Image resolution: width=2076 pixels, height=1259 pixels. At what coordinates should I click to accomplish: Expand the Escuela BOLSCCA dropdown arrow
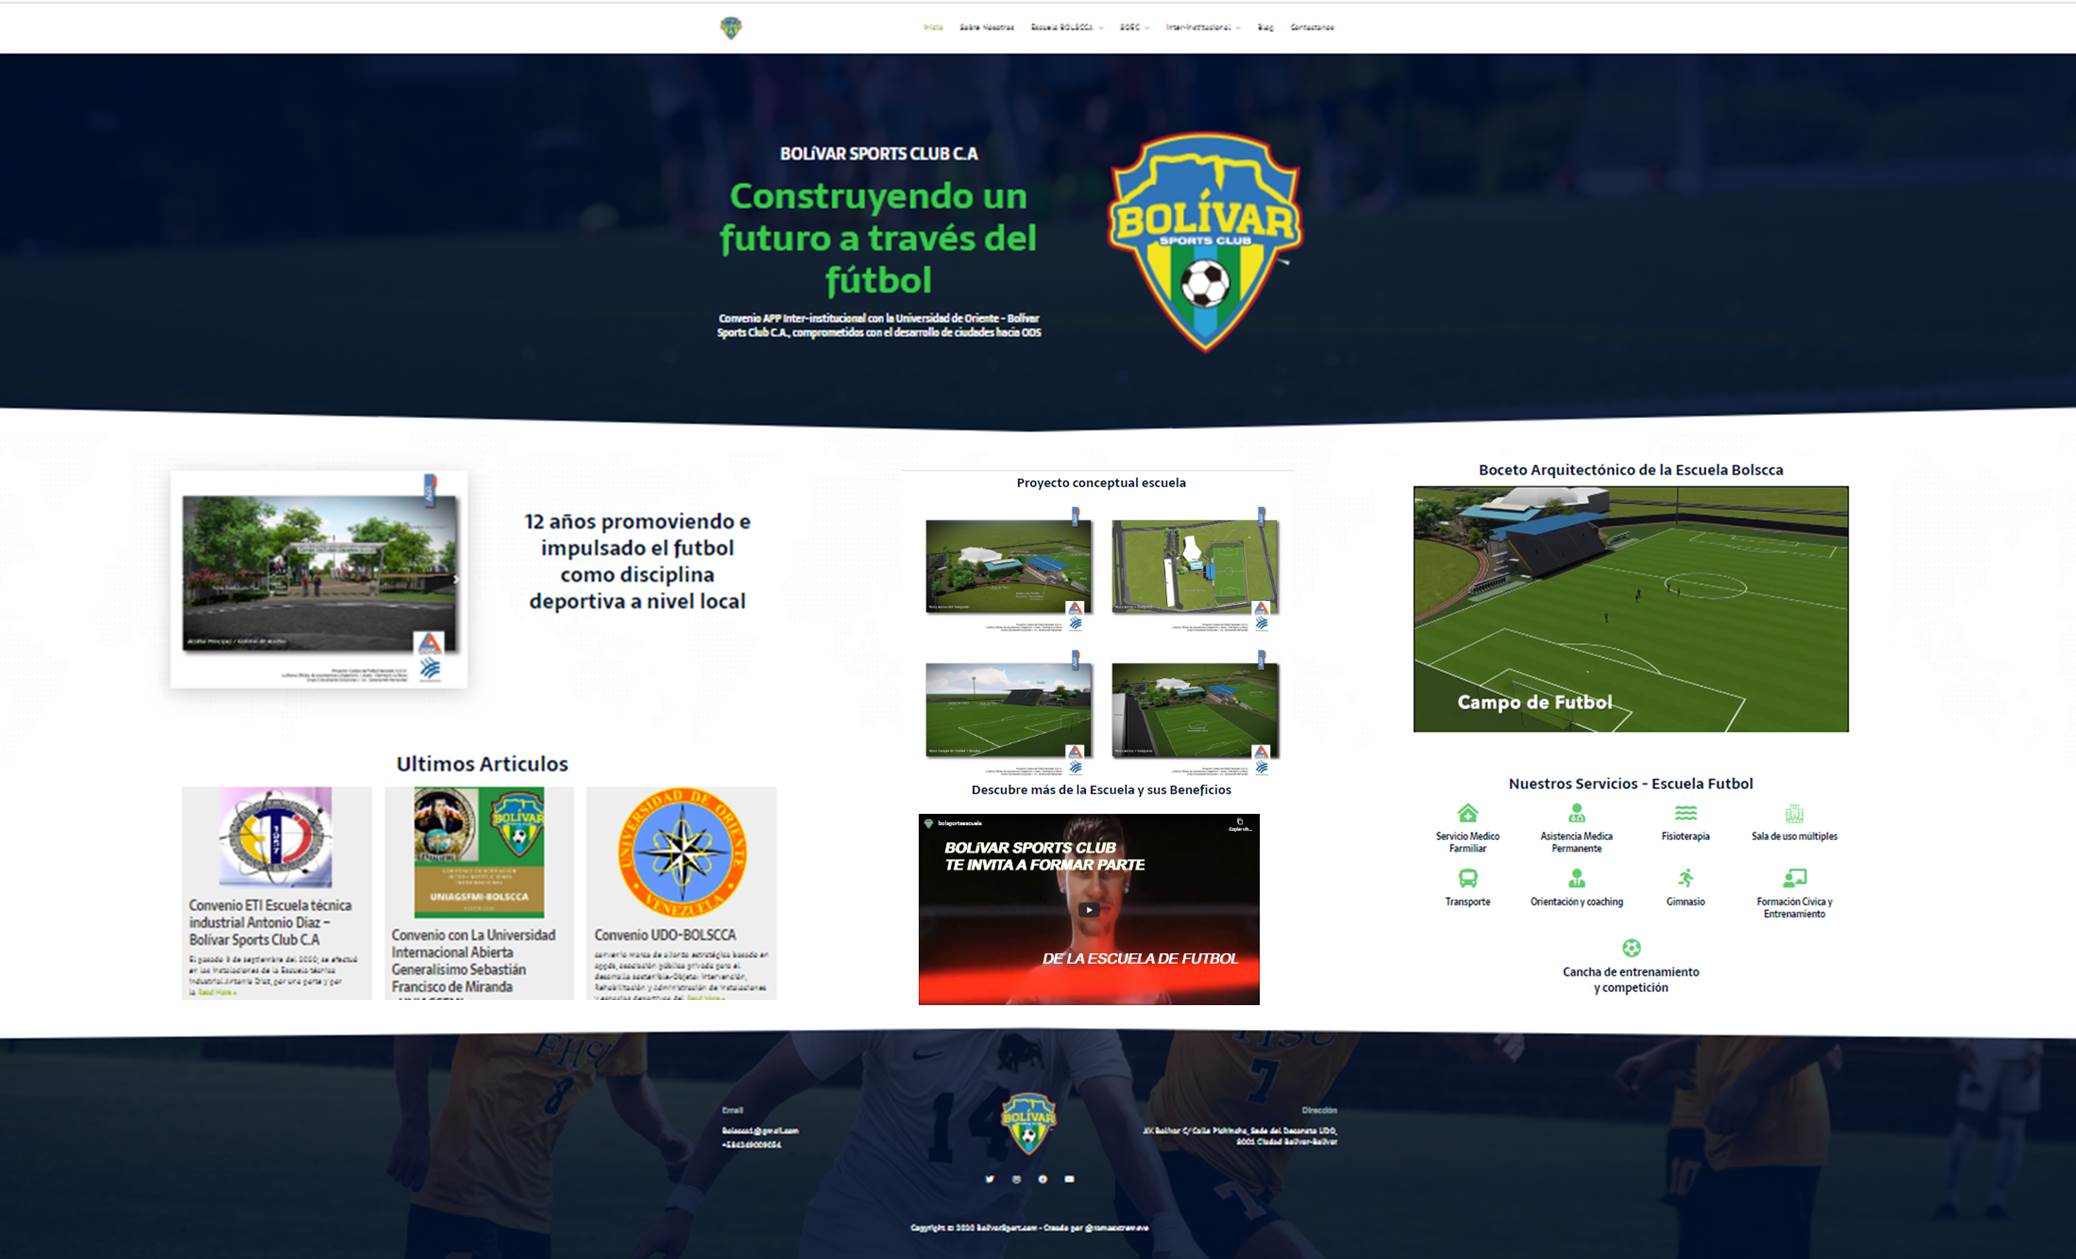point(1100,28)
